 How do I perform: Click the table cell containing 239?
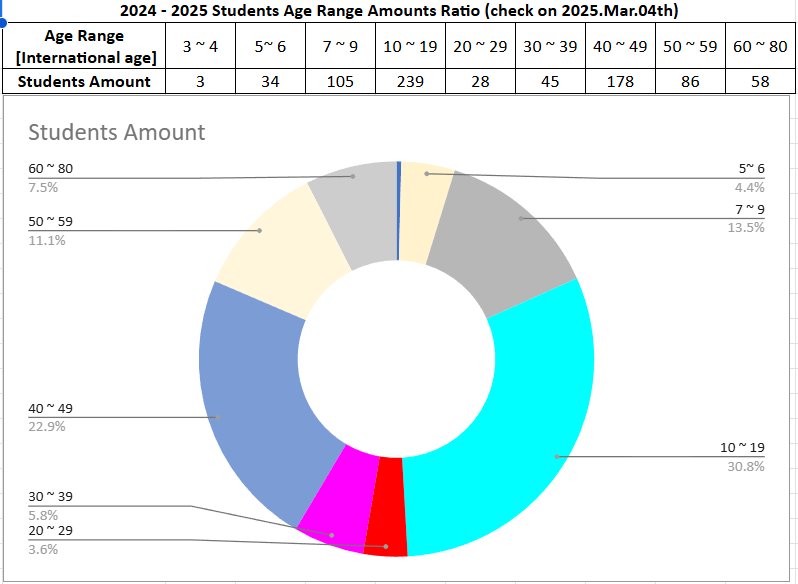pyautogui.click(x=410, y=82)
